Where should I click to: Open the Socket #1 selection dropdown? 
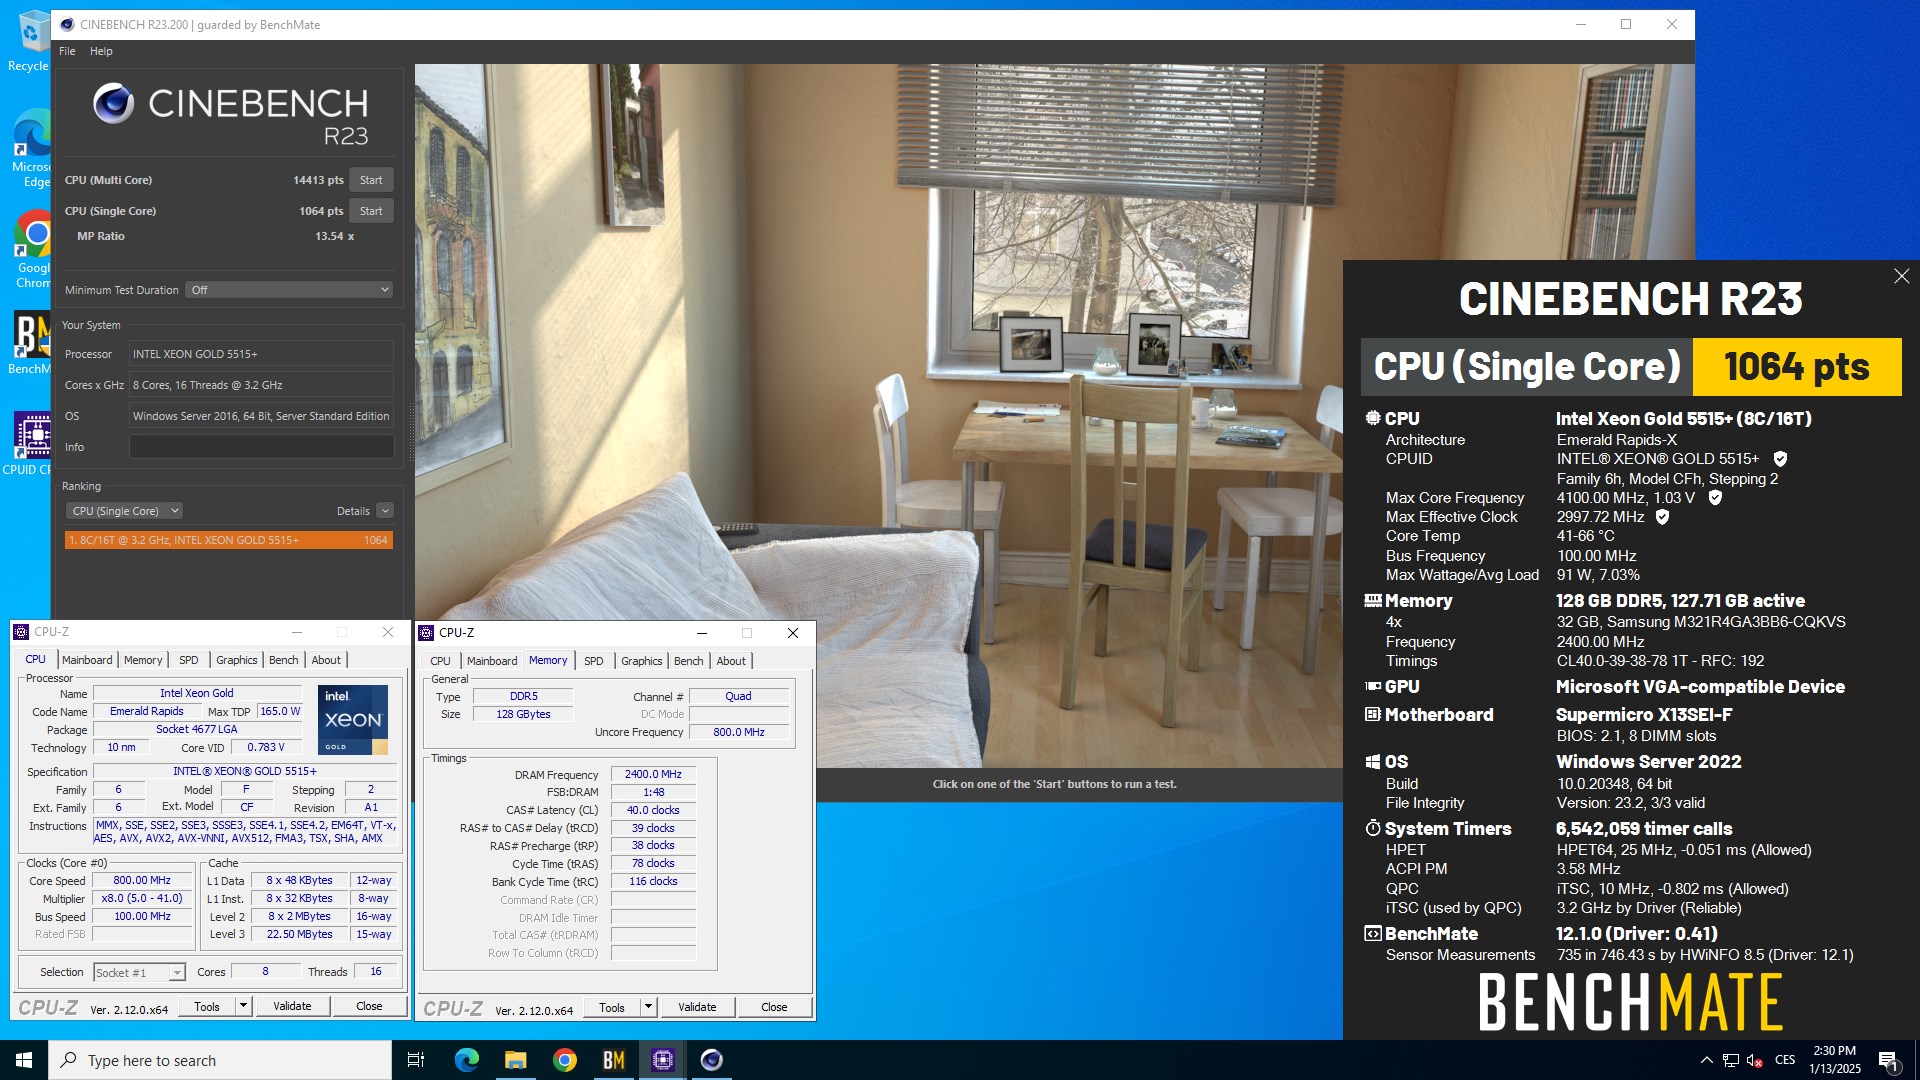click(x=139, y=972)
